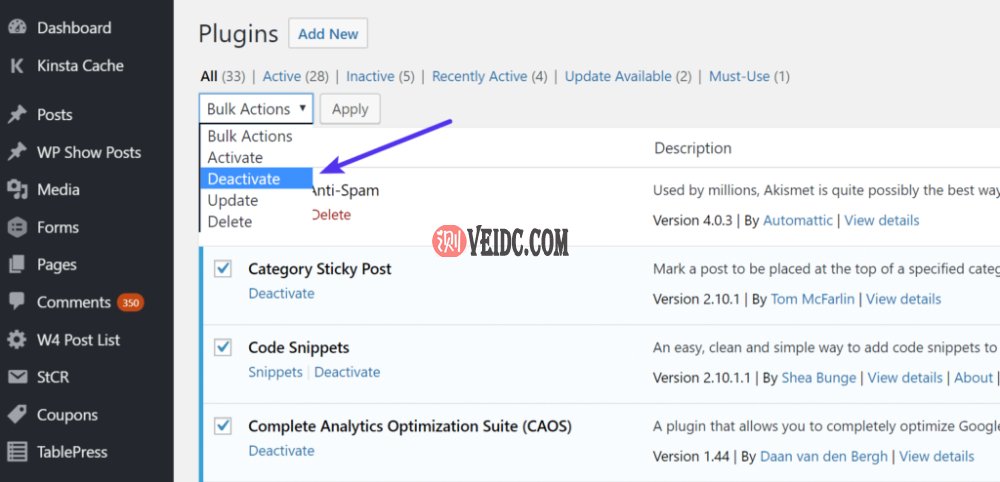
Task: Click the Add New plugin button
Action: click(328, 34)
